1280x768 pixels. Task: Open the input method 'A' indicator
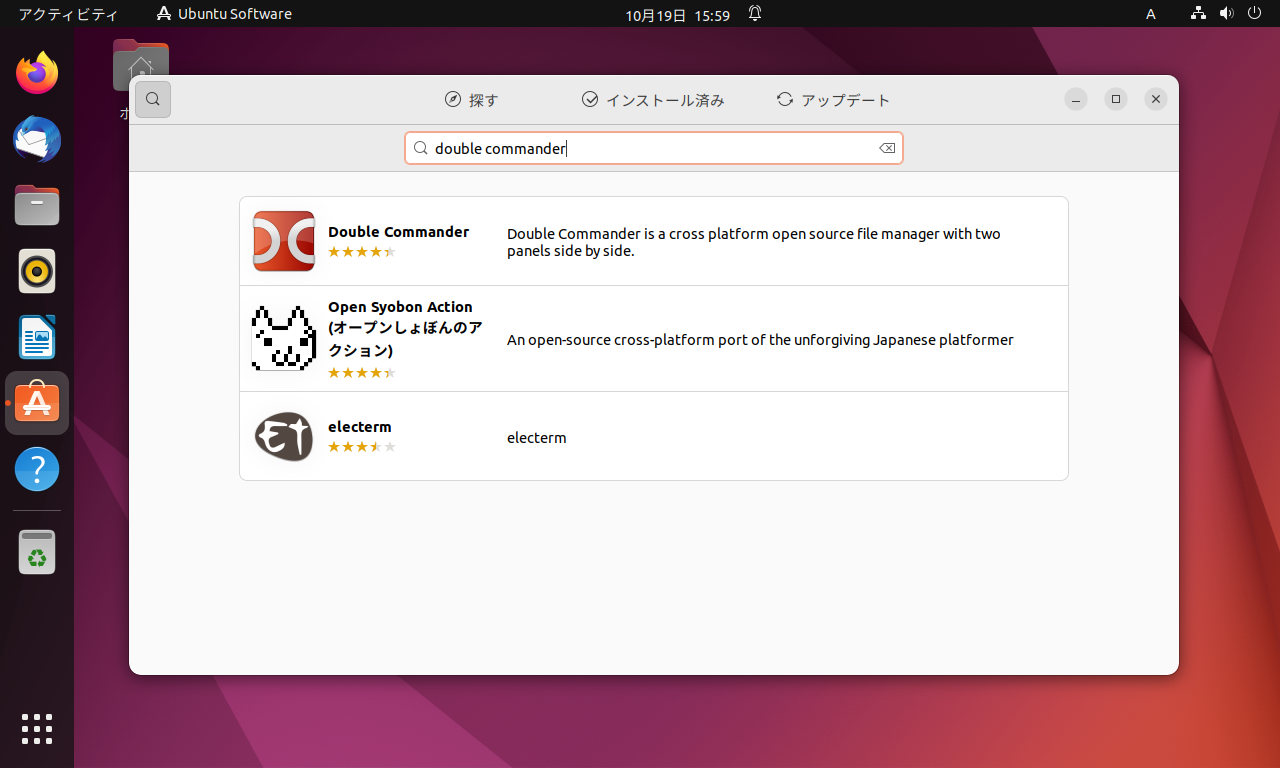click(x=1151, y=14)
